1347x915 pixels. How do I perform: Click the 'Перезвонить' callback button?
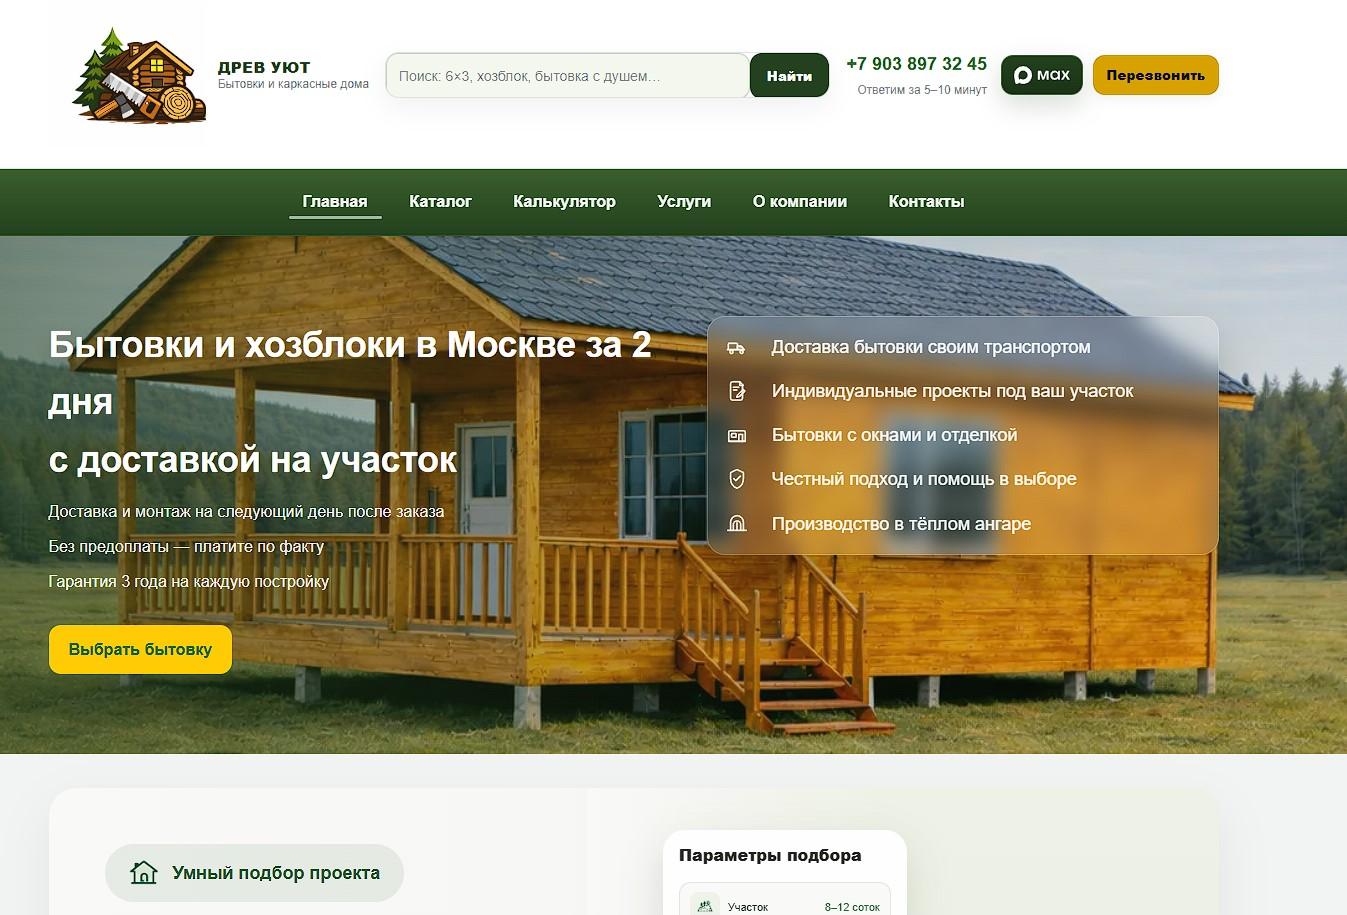pyautogui.click(x=1155, y=74)
